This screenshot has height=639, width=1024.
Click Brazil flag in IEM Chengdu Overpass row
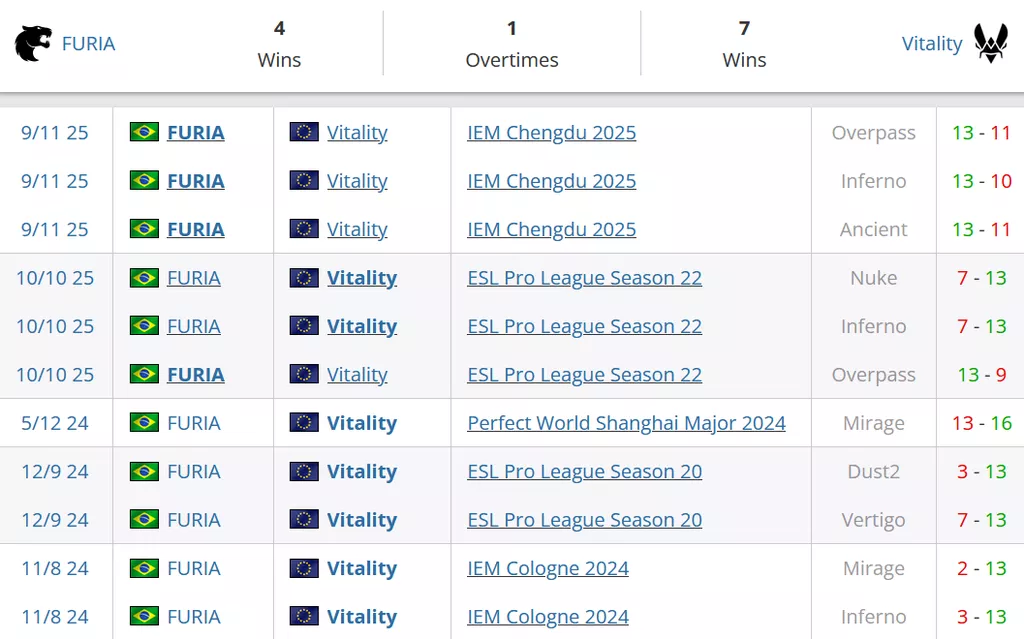[x=144, y=132]
